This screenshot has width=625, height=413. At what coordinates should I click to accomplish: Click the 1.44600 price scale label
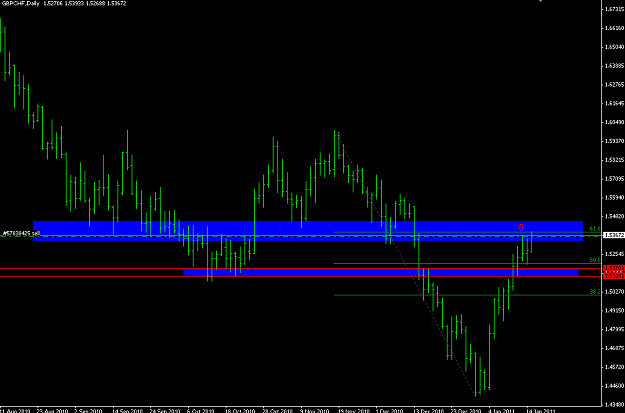point(614,385)
